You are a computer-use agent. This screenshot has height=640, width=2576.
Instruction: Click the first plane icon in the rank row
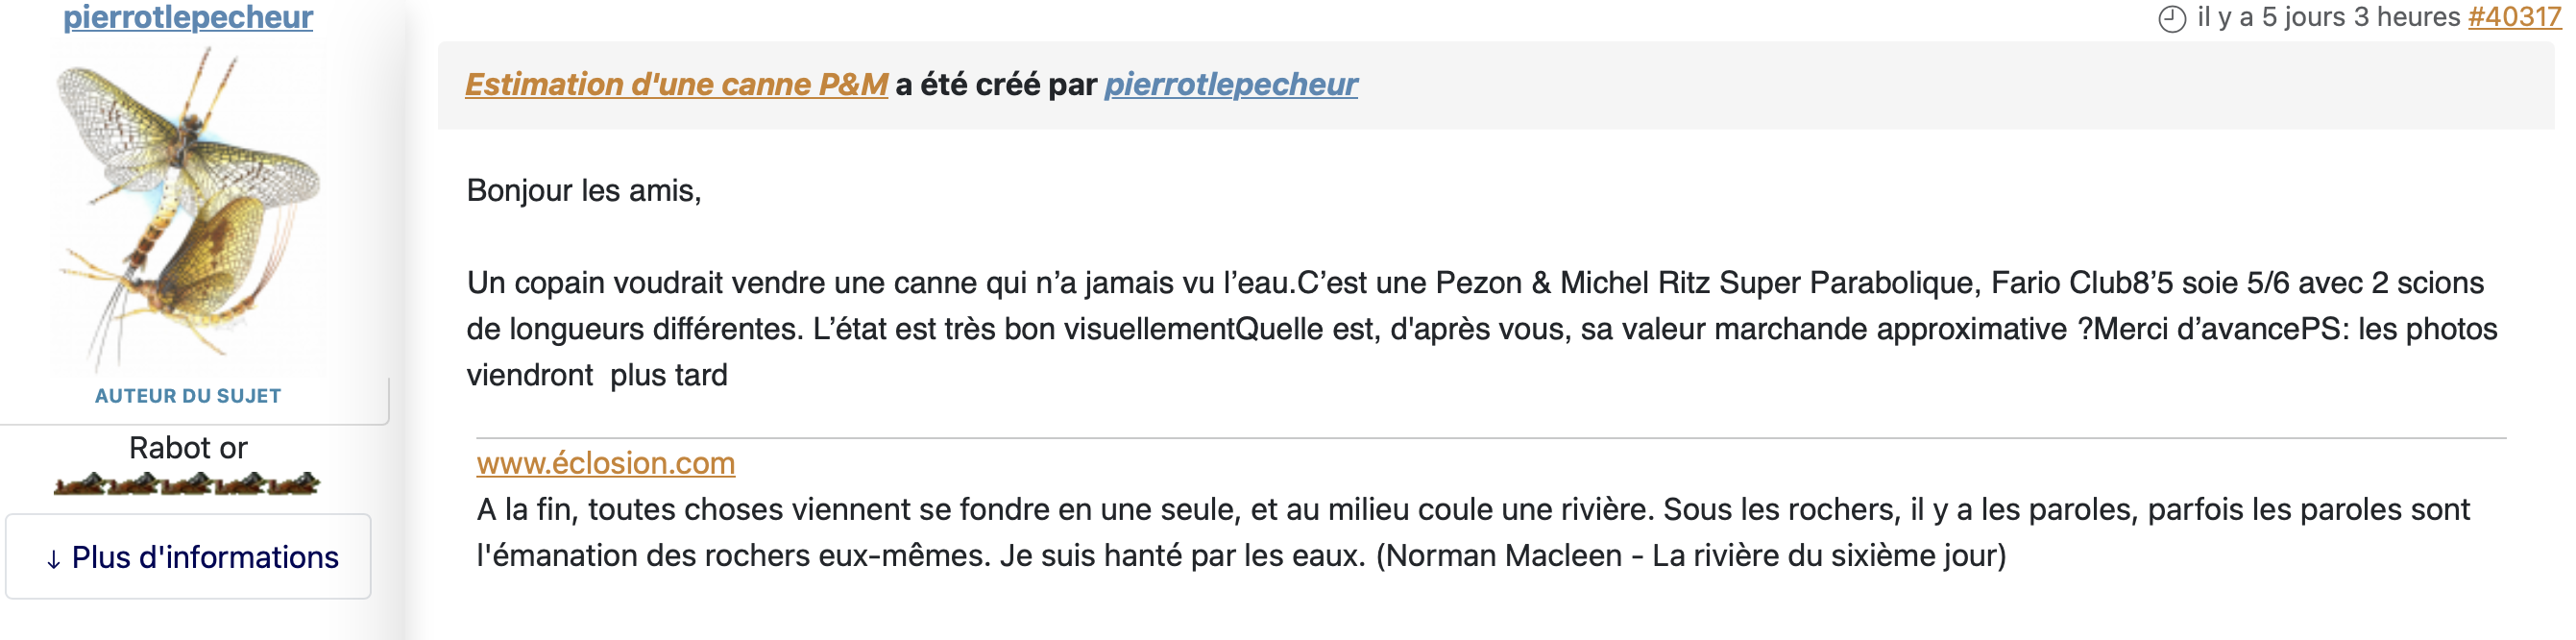[x=80, y=484]
